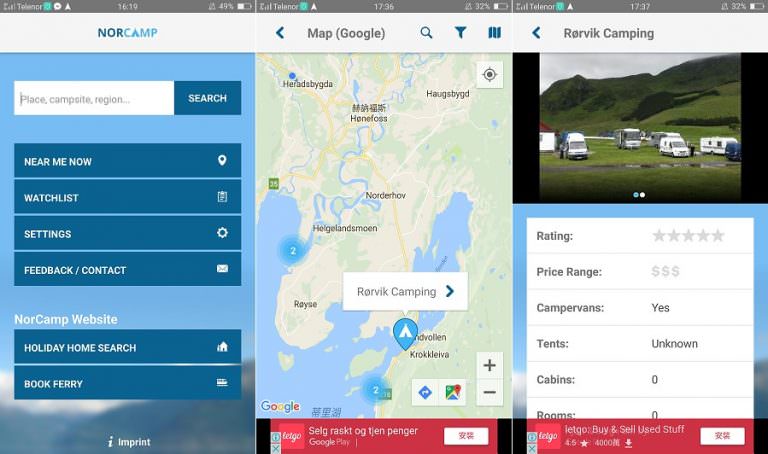Open the Holiday Home Search link
Screen dimensions: 768x454
(x=127, y=348)
